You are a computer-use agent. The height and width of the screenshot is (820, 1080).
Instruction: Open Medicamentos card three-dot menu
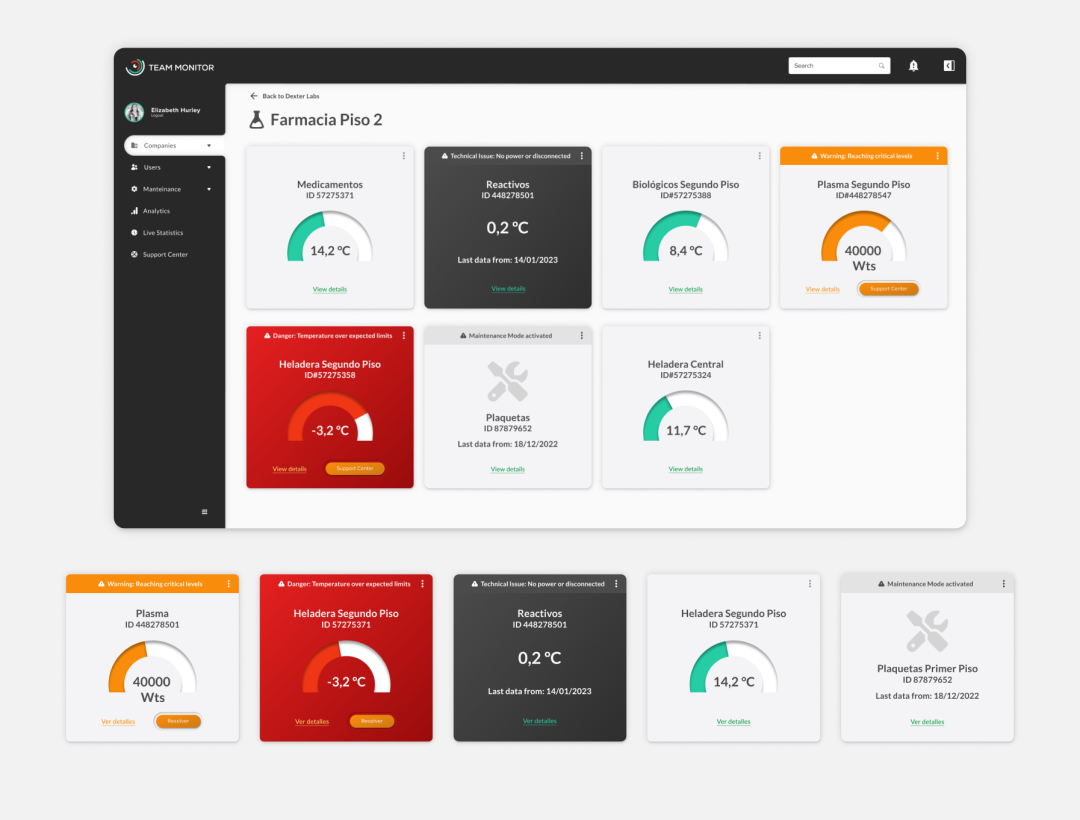coord(404,156)
